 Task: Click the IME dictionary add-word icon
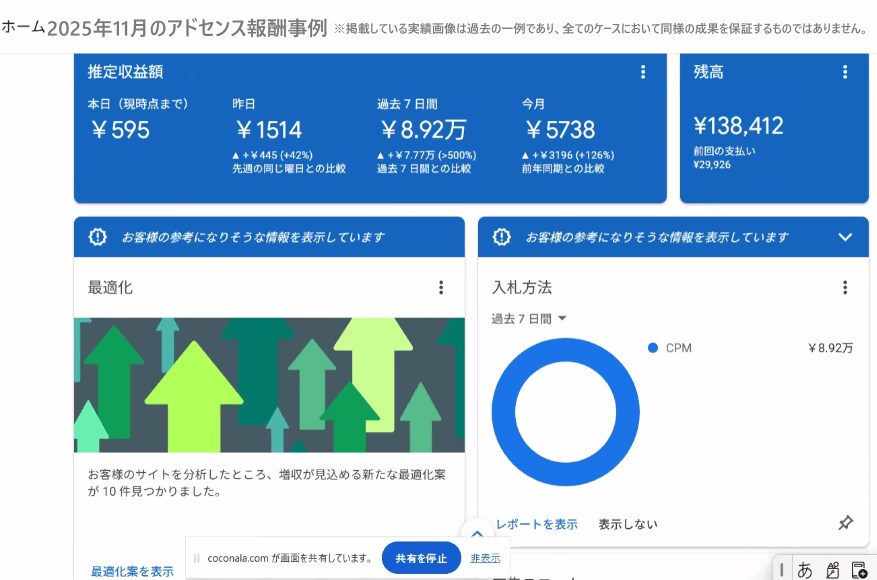859,570
